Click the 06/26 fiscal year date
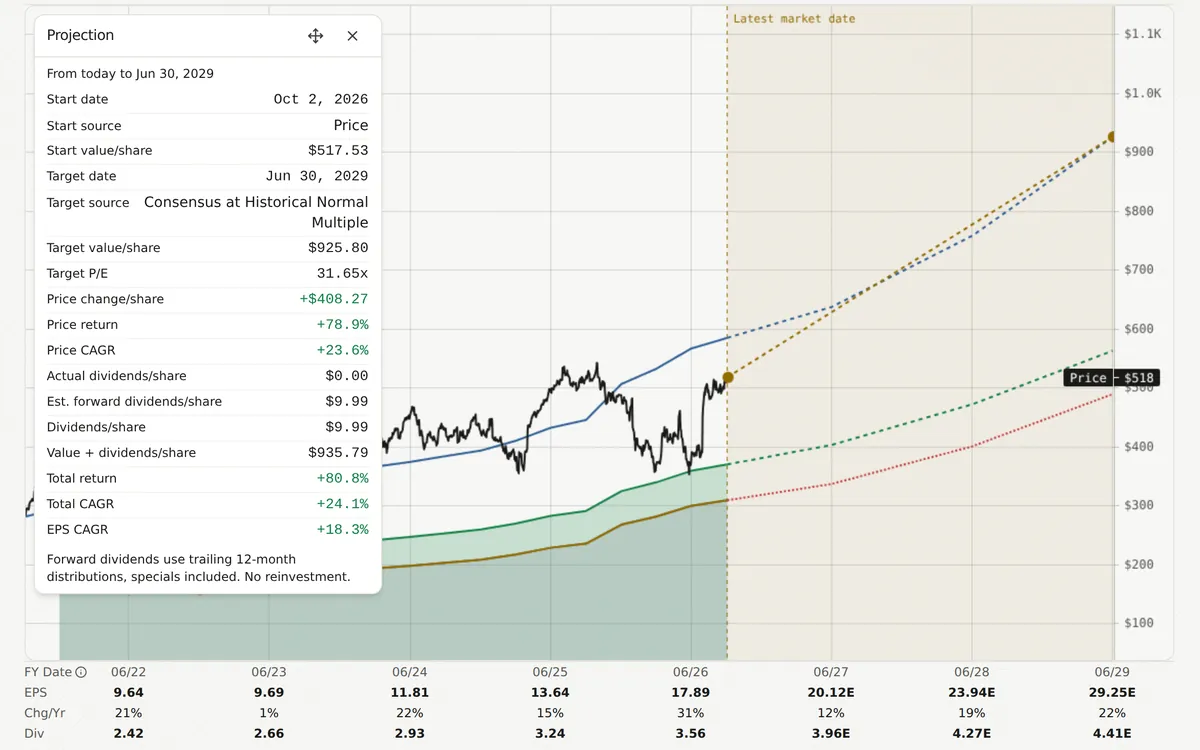The width and height of the screenshot is (1200, 750). coord(691,672)
